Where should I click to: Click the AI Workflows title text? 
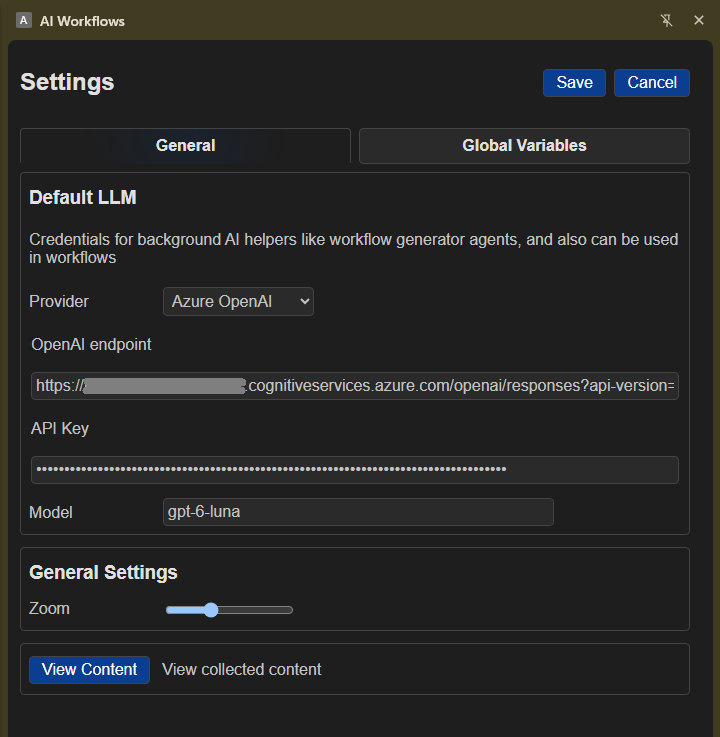82,21
